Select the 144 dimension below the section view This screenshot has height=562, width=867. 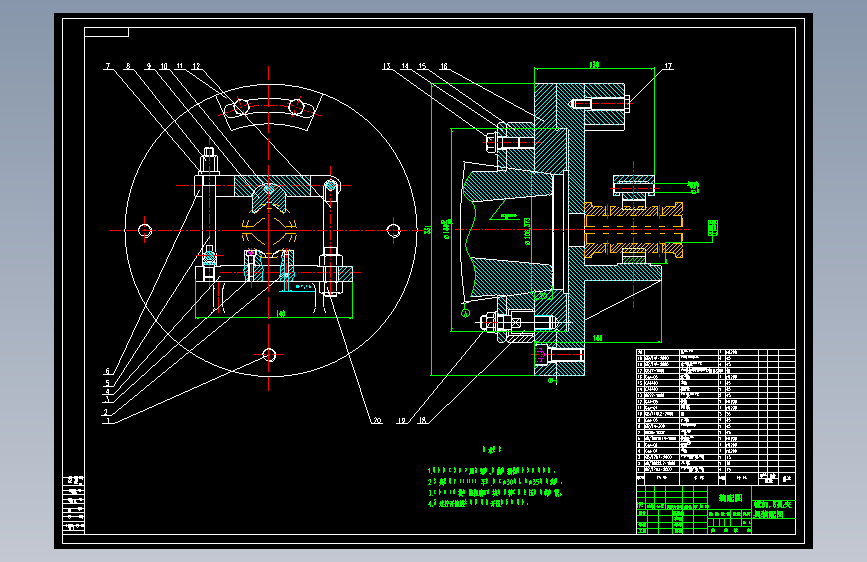coord(597,338)
